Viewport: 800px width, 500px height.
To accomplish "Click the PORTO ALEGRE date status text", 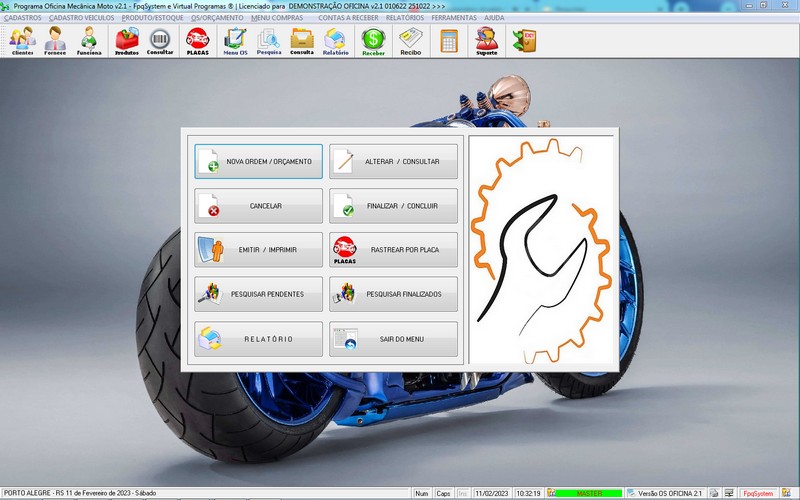I will click(80, 493).
